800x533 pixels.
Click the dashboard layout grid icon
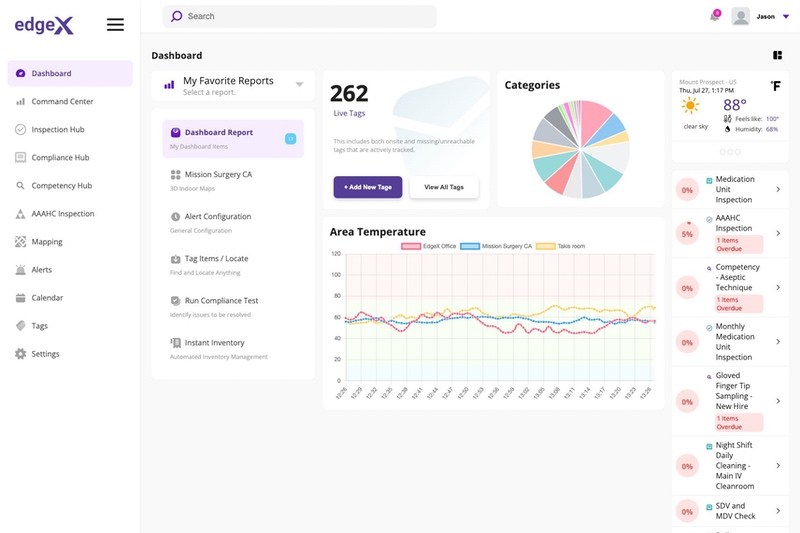click(777, 56)
